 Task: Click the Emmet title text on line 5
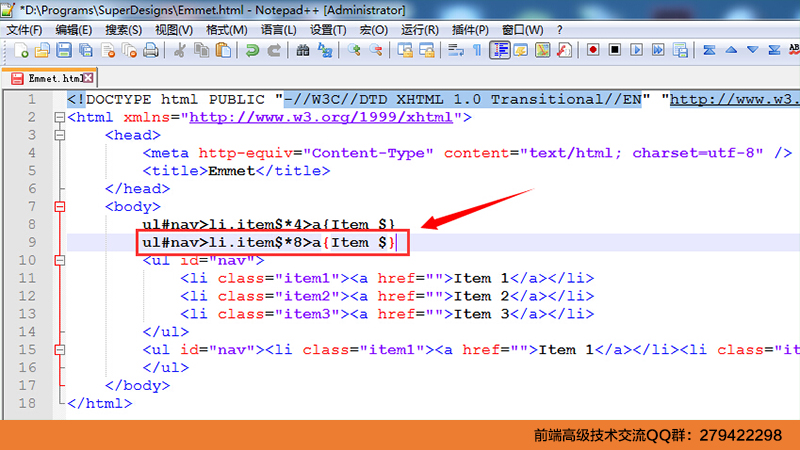coord(231,171)
